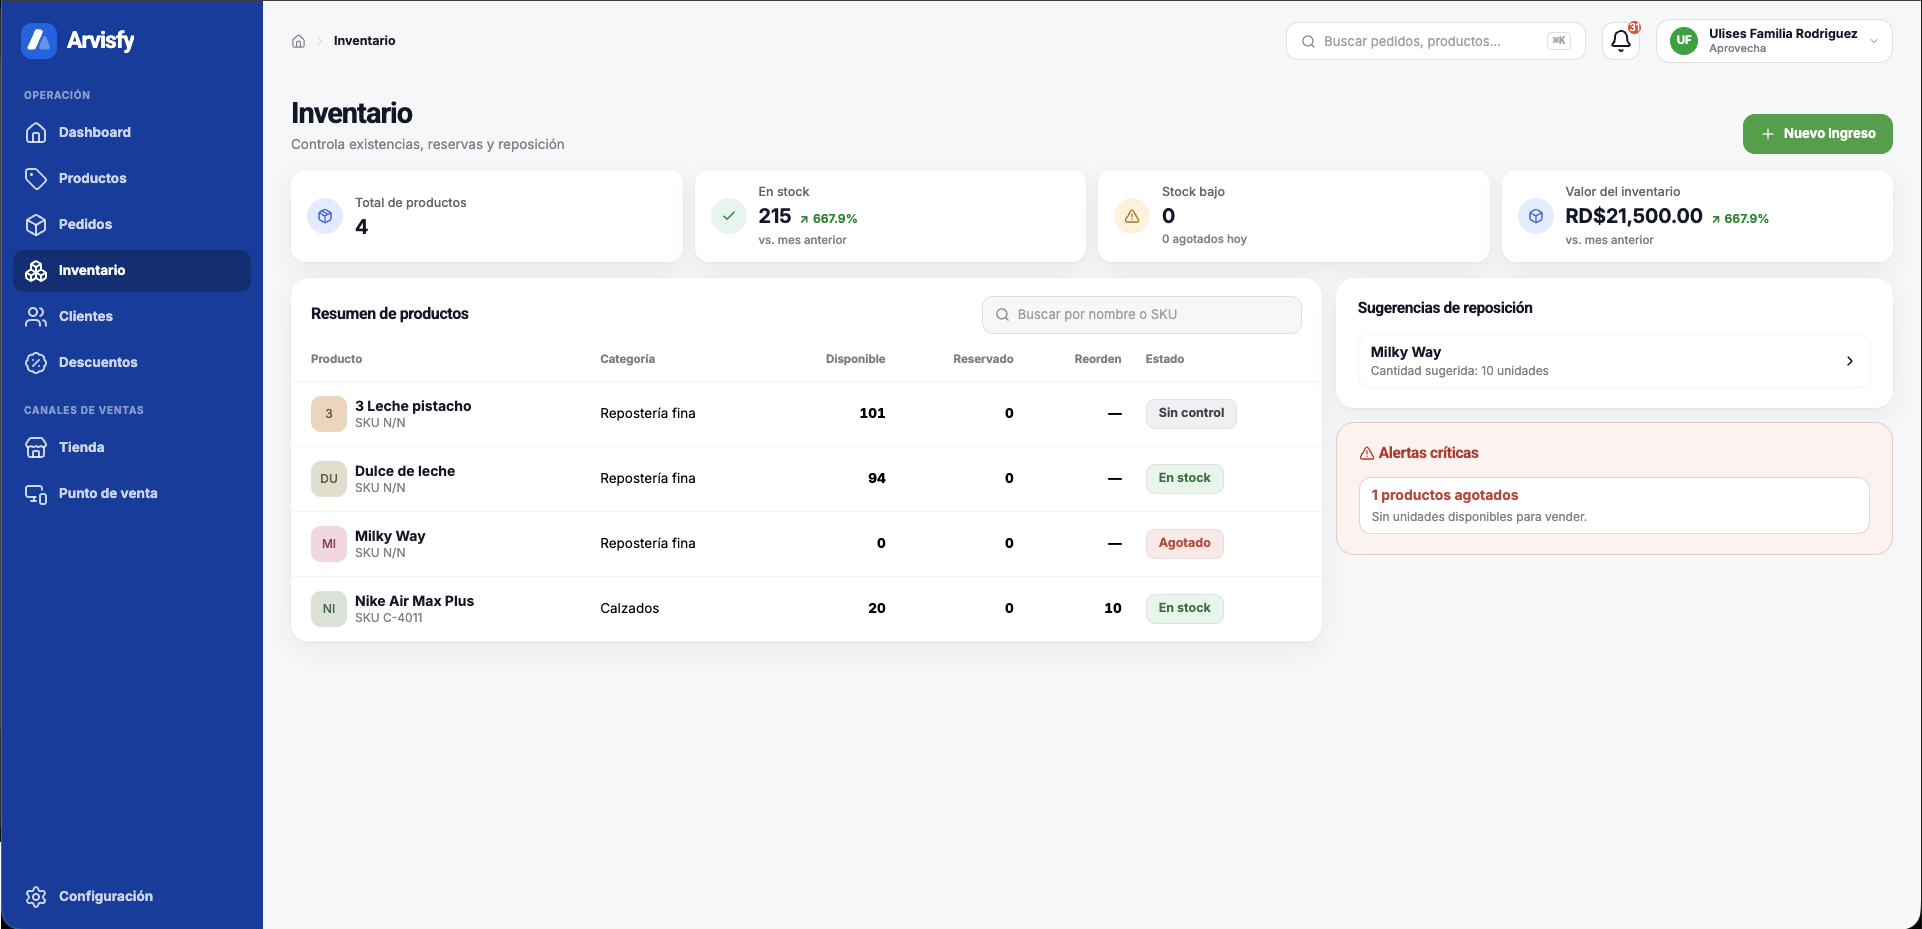Viewport: 1922px width, 929px height.
Task: Open the Clientes section
Action: 132,316
